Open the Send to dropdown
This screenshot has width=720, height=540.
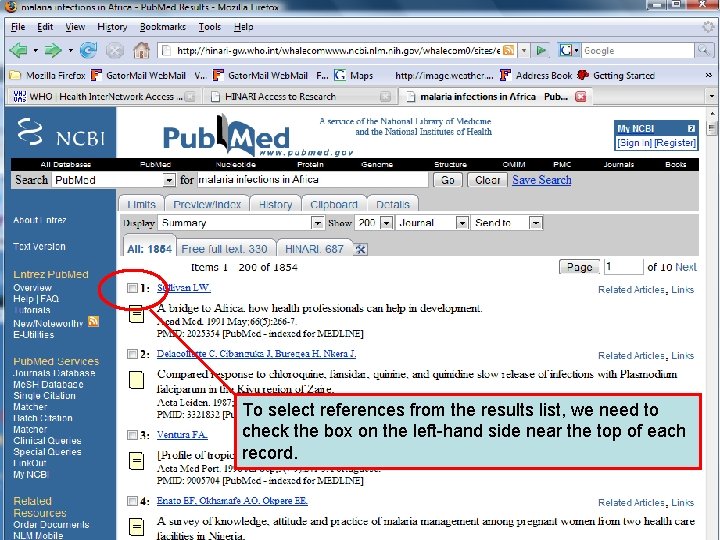tap(536, 223)
